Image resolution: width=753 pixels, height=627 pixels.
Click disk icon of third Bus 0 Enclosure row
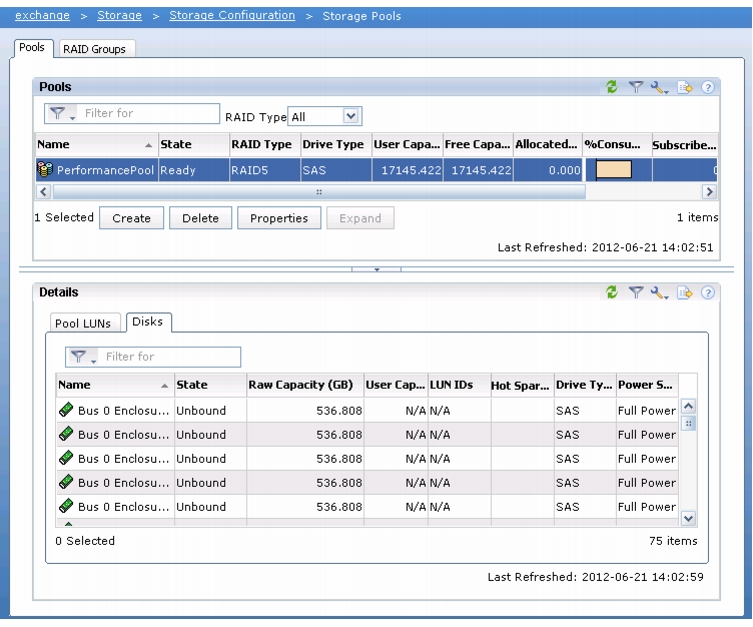[x=66, y=458]
